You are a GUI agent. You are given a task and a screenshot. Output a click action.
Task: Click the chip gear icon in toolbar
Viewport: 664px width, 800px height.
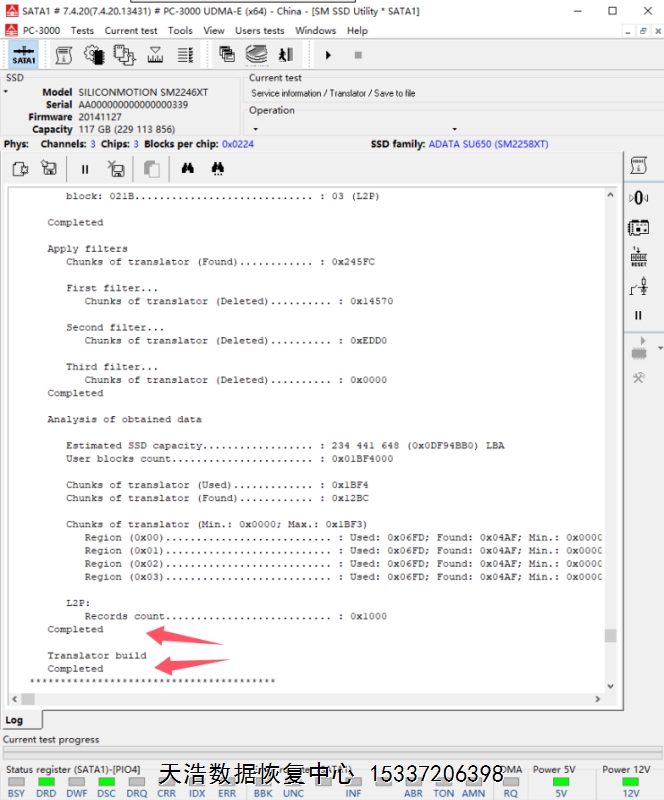(94, 55)
